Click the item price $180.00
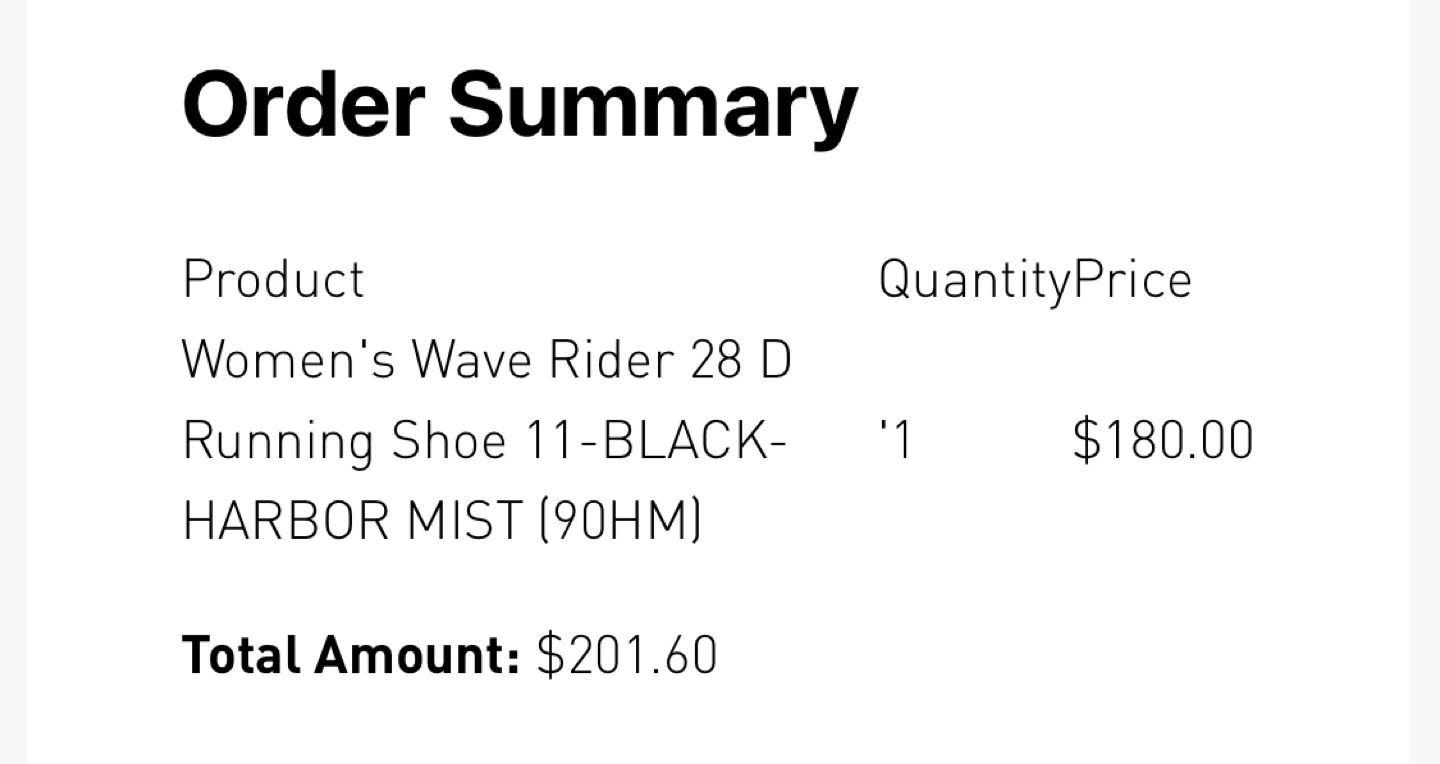1440x764 pixels. coord(1163,441)
